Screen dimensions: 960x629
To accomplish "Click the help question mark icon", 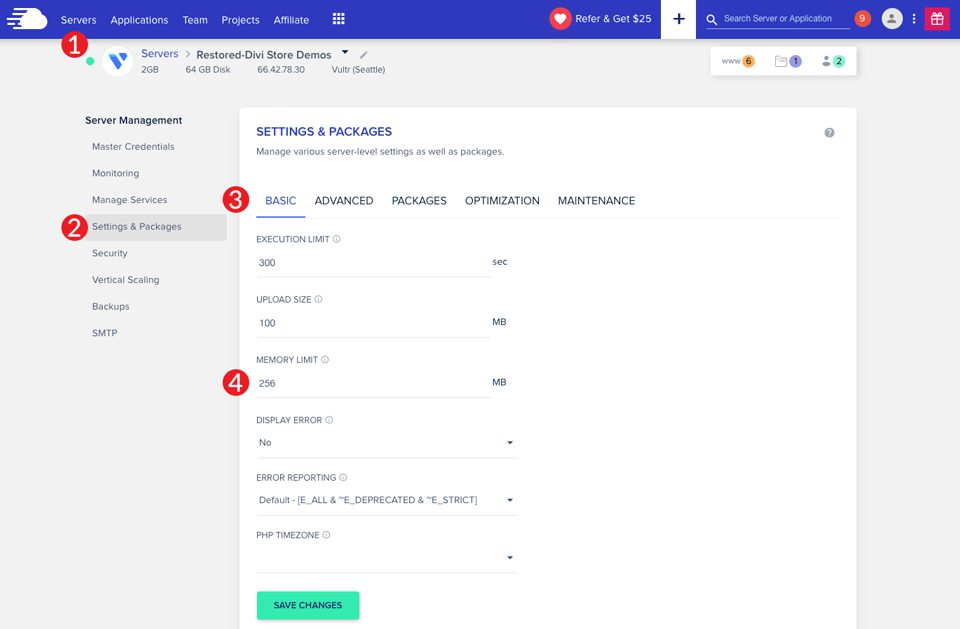I will (x=829, y=133).
